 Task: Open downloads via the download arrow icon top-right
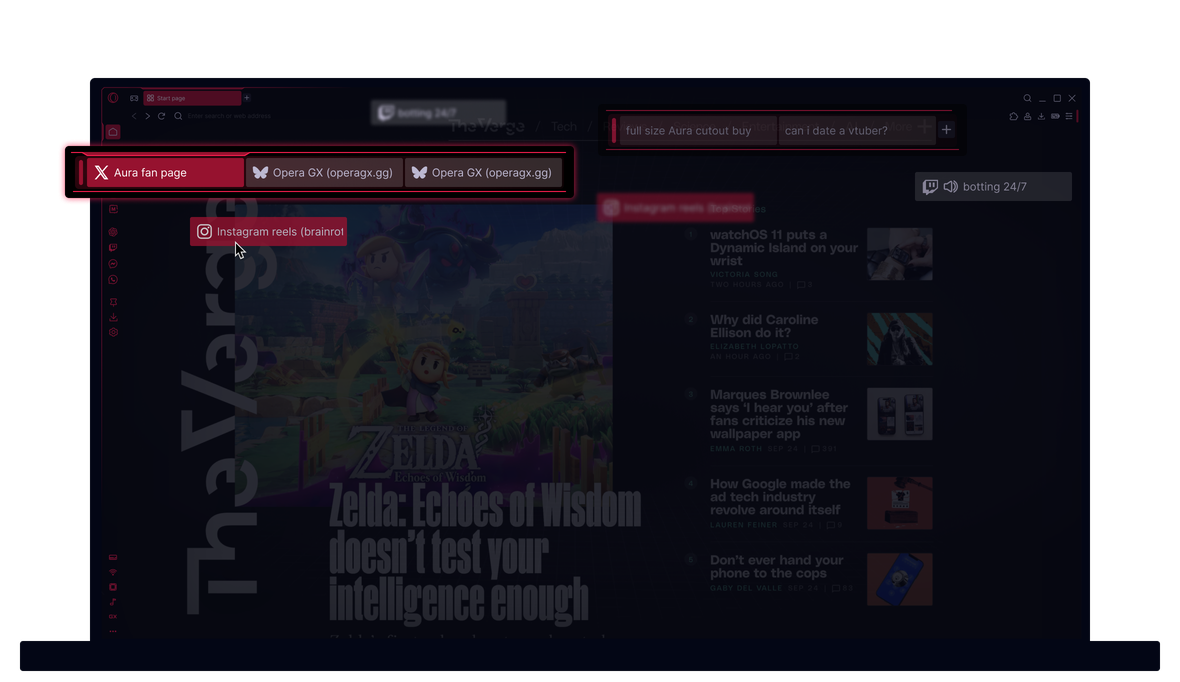coord(1042,116)
